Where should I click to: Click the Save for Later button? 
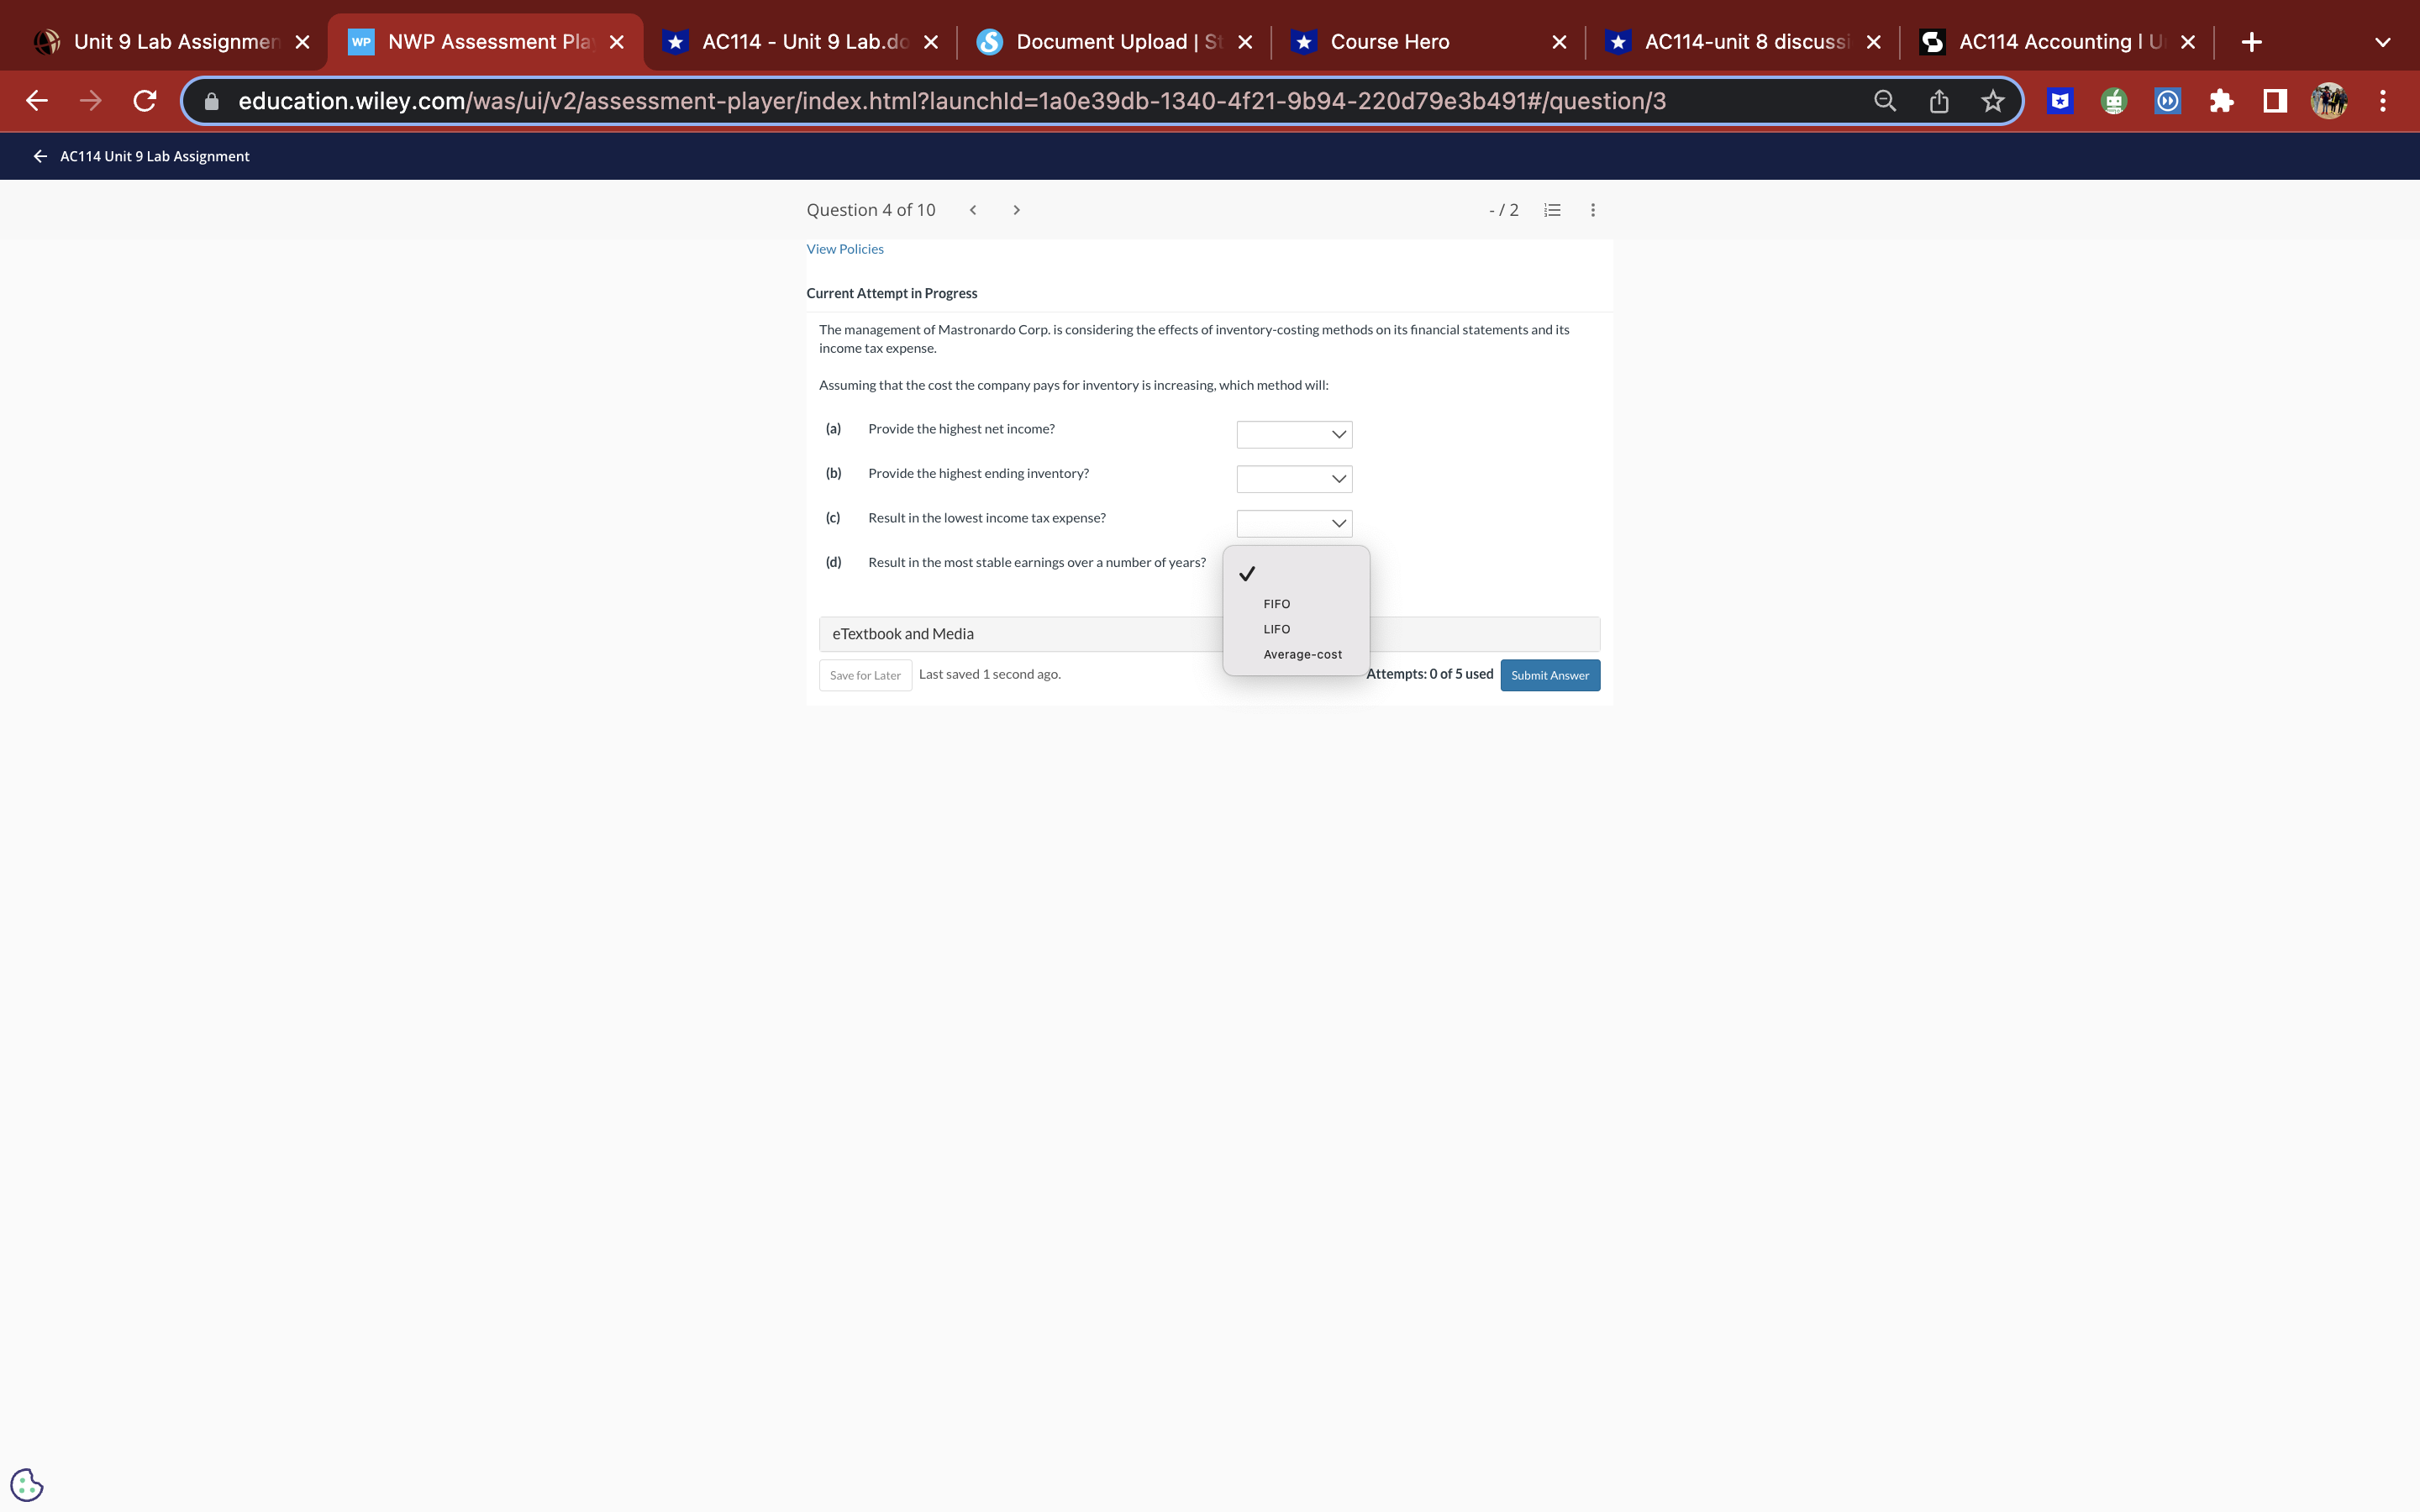[x=864, y=675]
